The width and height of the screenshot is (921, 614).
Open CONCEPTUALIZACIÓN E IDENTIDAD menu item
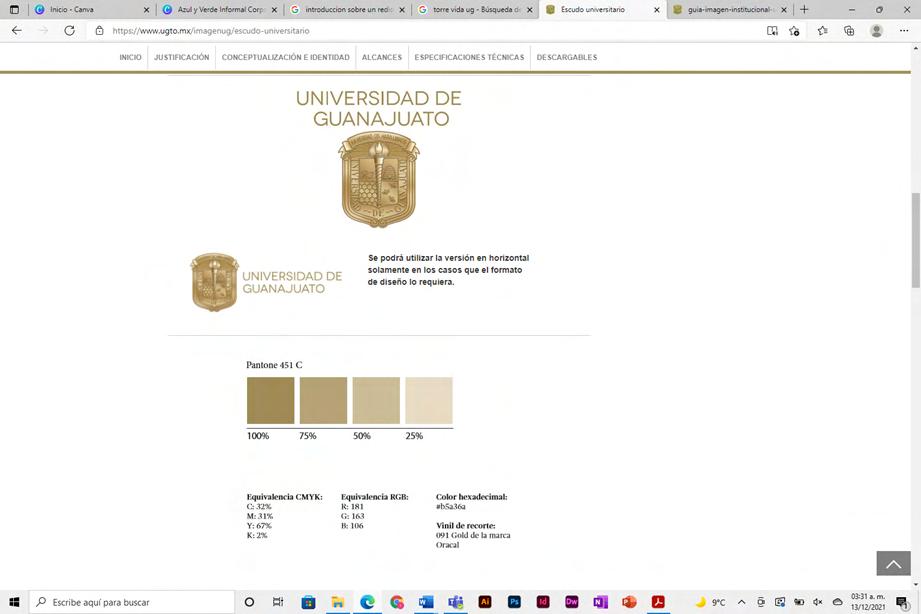point(285,57)
